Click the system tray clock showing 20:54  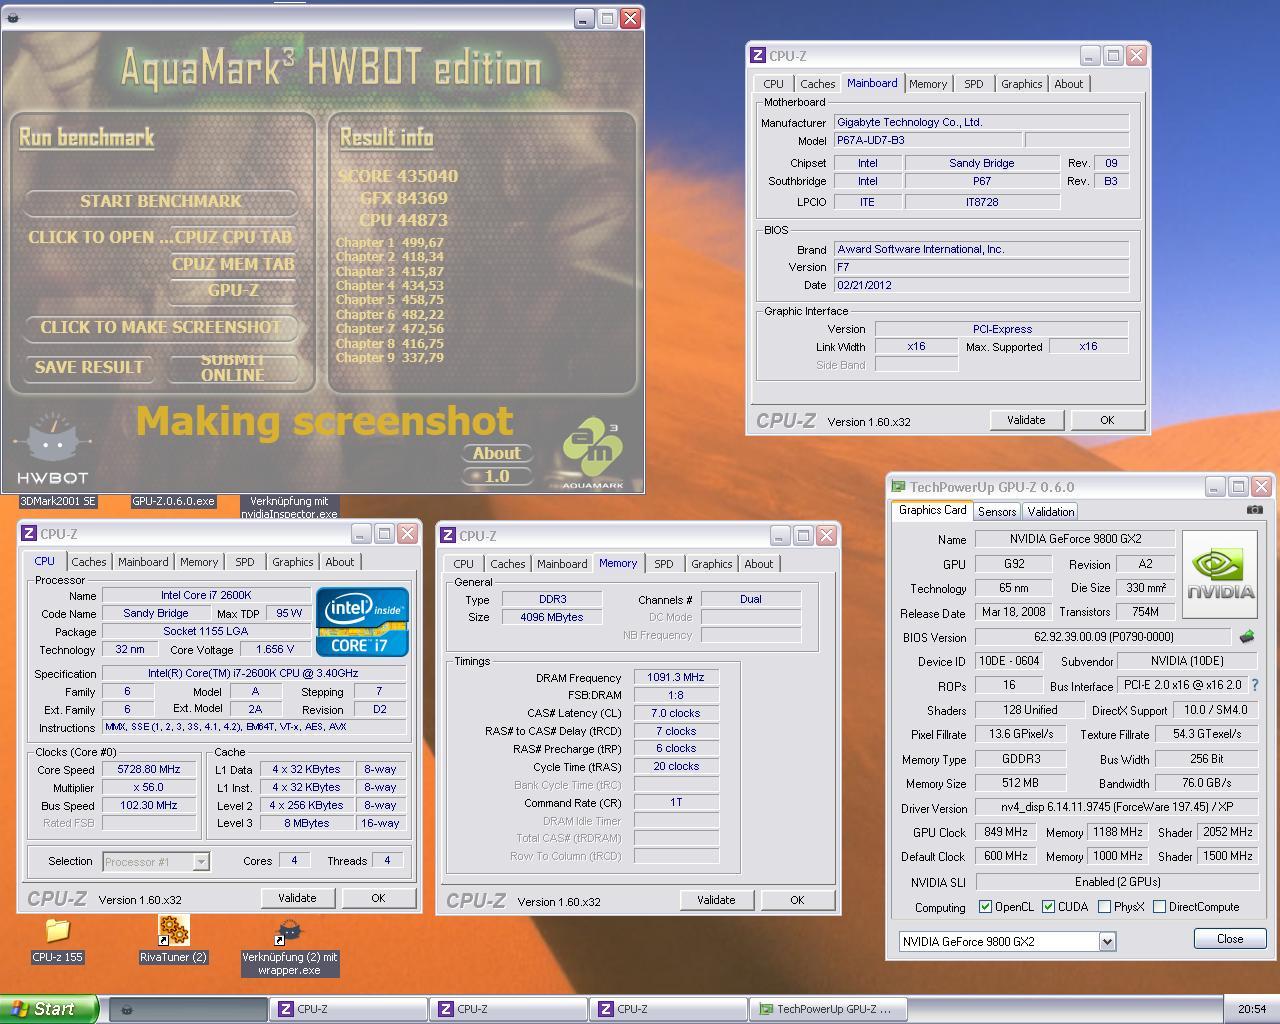pyautogui.click(x=1252, y=1009)
